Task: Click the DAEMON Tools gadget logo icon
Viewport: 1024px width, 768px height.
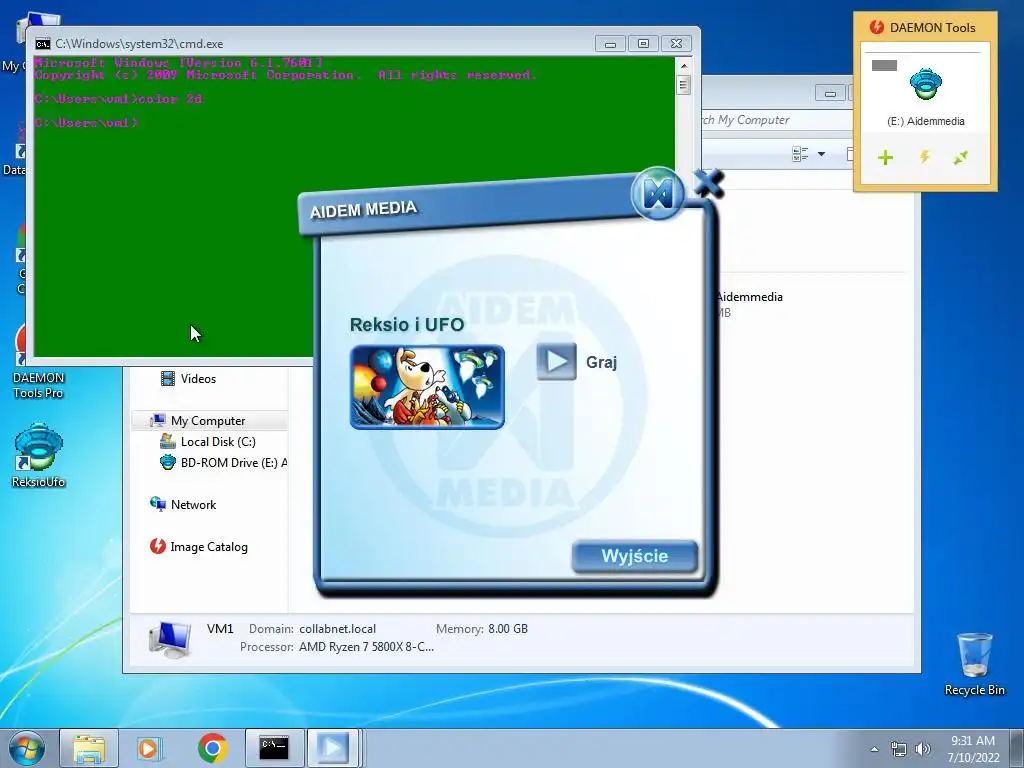Action: coord(876,27)
